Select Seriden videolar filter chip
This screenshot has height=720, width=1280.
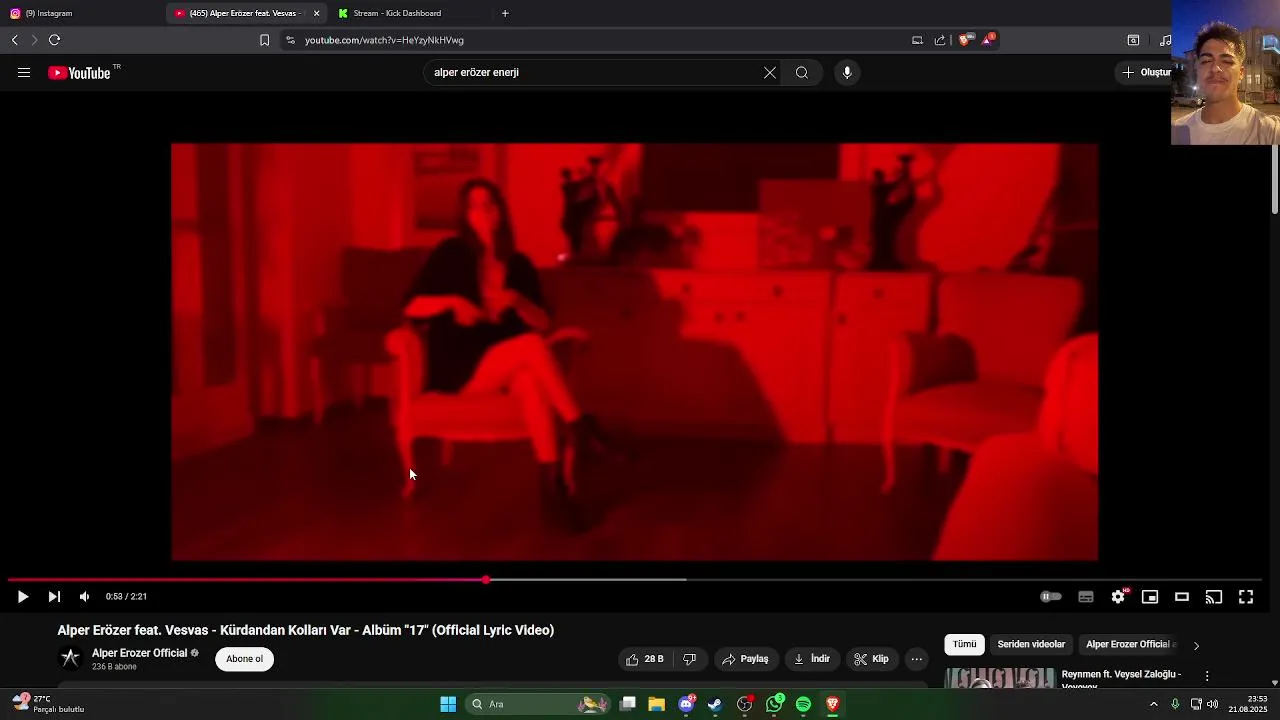pos(1031,645)
